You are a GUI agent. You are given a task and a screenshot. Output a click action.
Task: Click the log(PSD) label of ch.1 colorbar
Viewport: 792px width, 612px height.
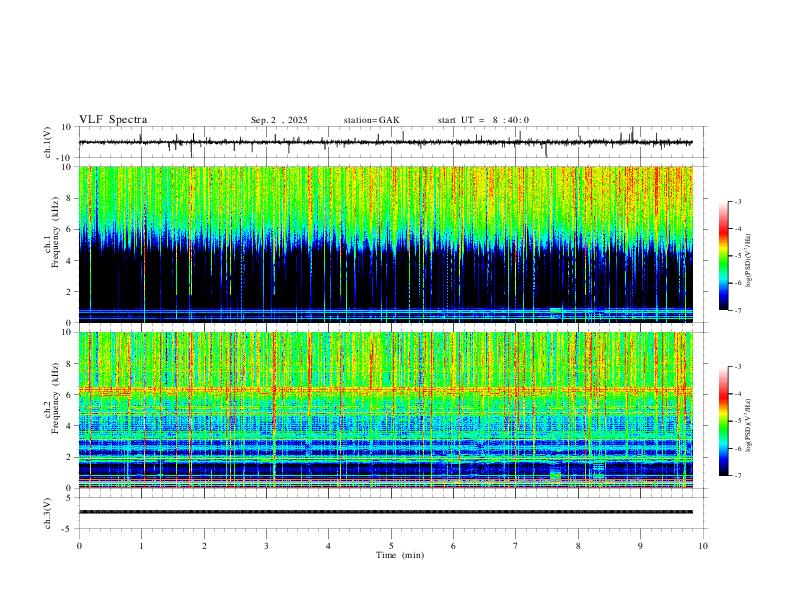click(749, 260)
